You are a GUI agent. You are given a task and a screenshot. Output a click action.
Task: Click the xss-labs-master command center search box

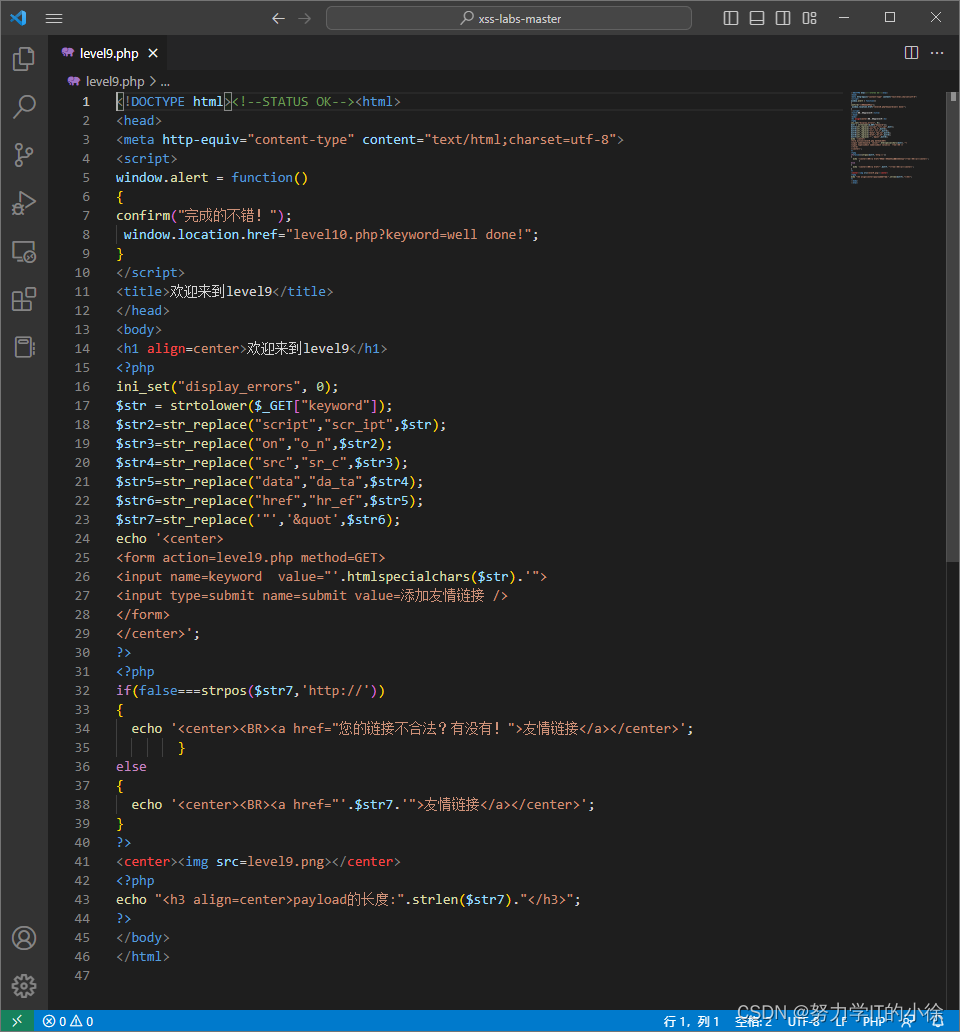pyautogui.click(x=509, y=18)
